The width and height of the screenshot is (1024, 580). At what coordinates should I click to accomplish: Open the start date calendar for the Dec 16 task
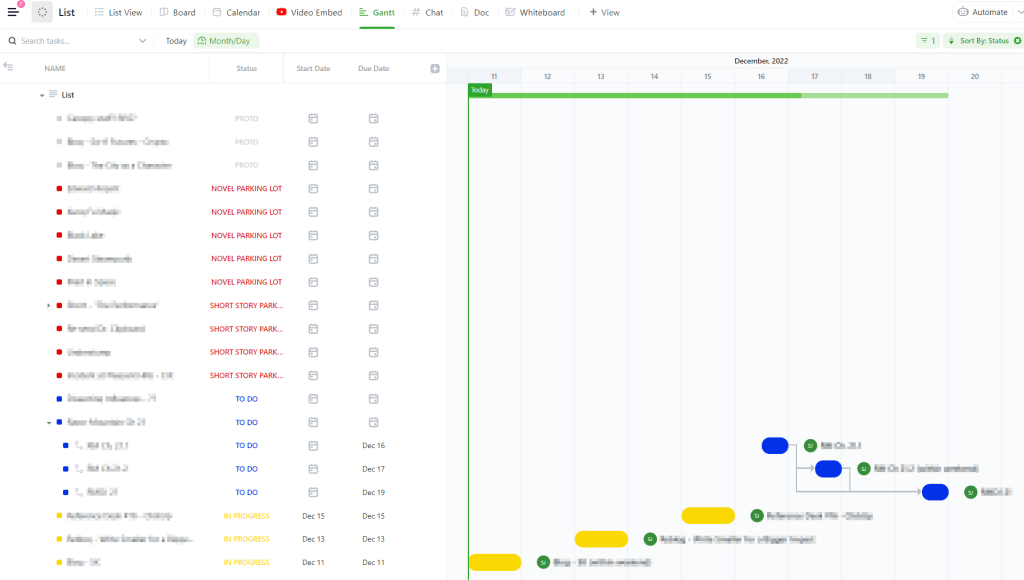tap(313, 445)
